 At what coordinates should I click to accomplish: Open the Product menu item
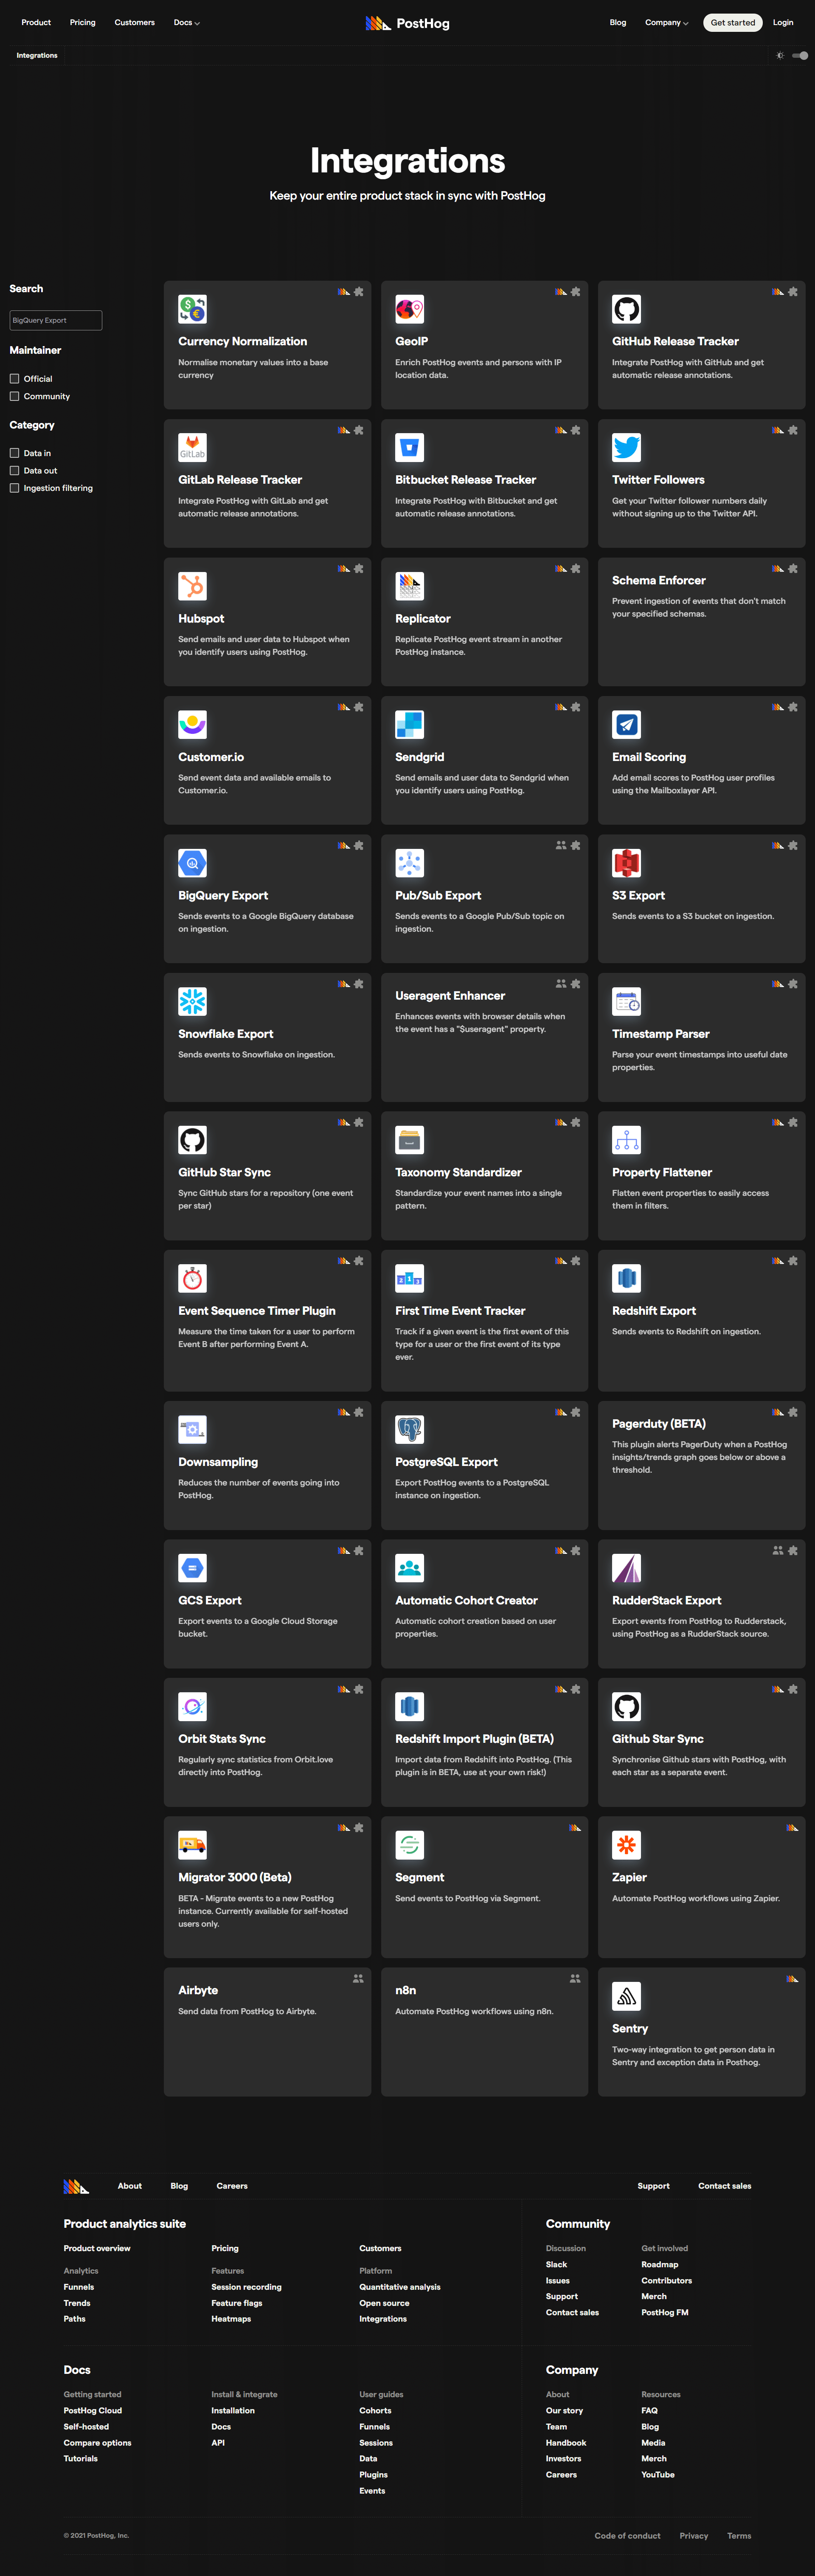coord(36,23)
